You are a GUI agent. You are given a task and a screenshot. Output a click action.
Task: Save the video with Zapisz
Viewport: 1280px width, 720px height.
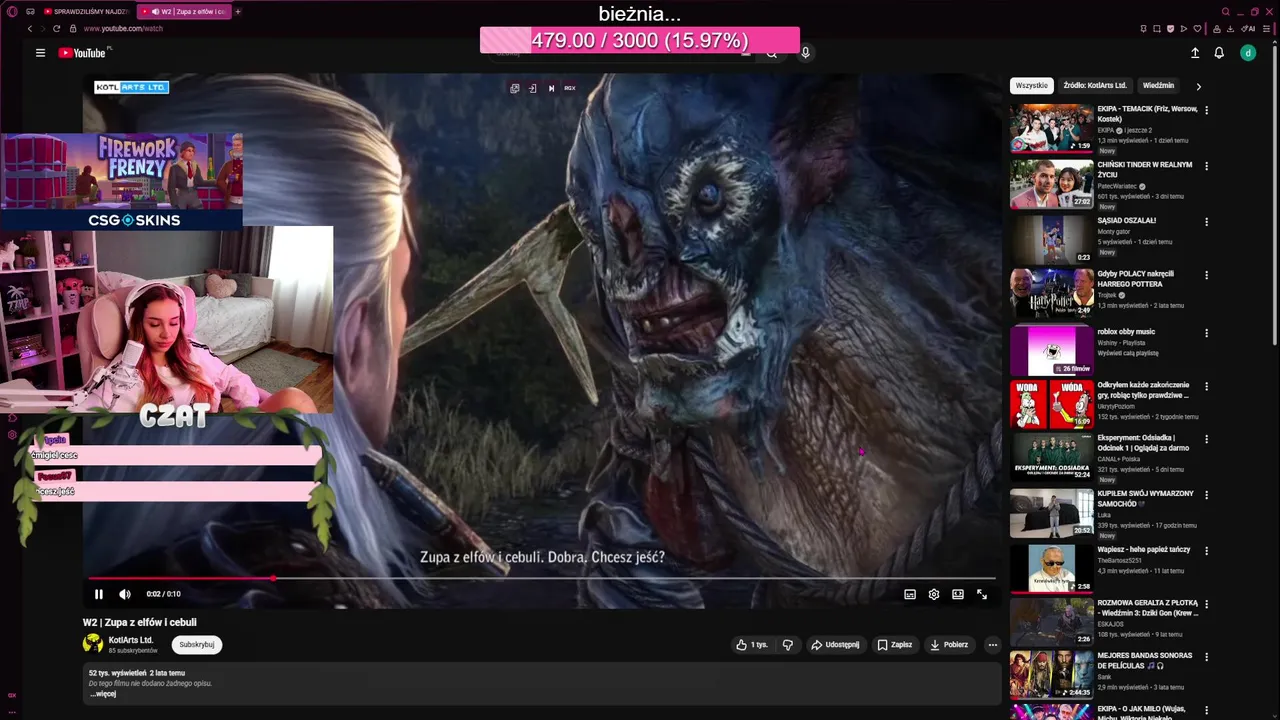[x=895, y=645]
